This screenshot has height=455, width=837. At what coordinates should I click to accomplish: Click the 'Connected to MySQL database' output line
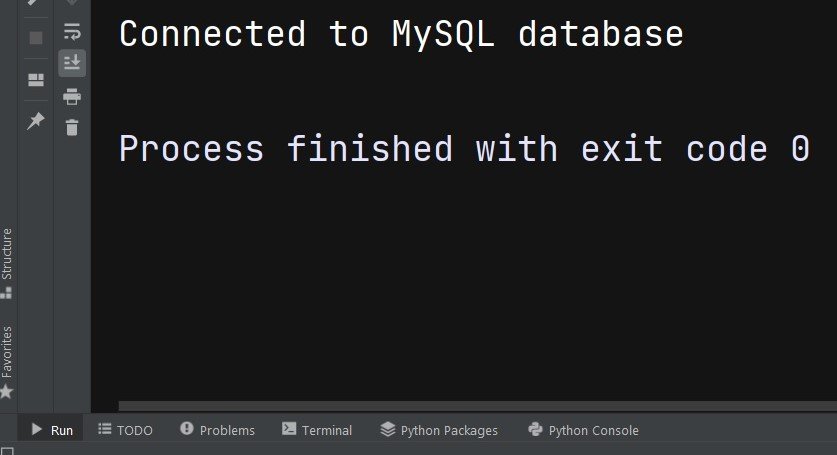(x=401, y=34)
